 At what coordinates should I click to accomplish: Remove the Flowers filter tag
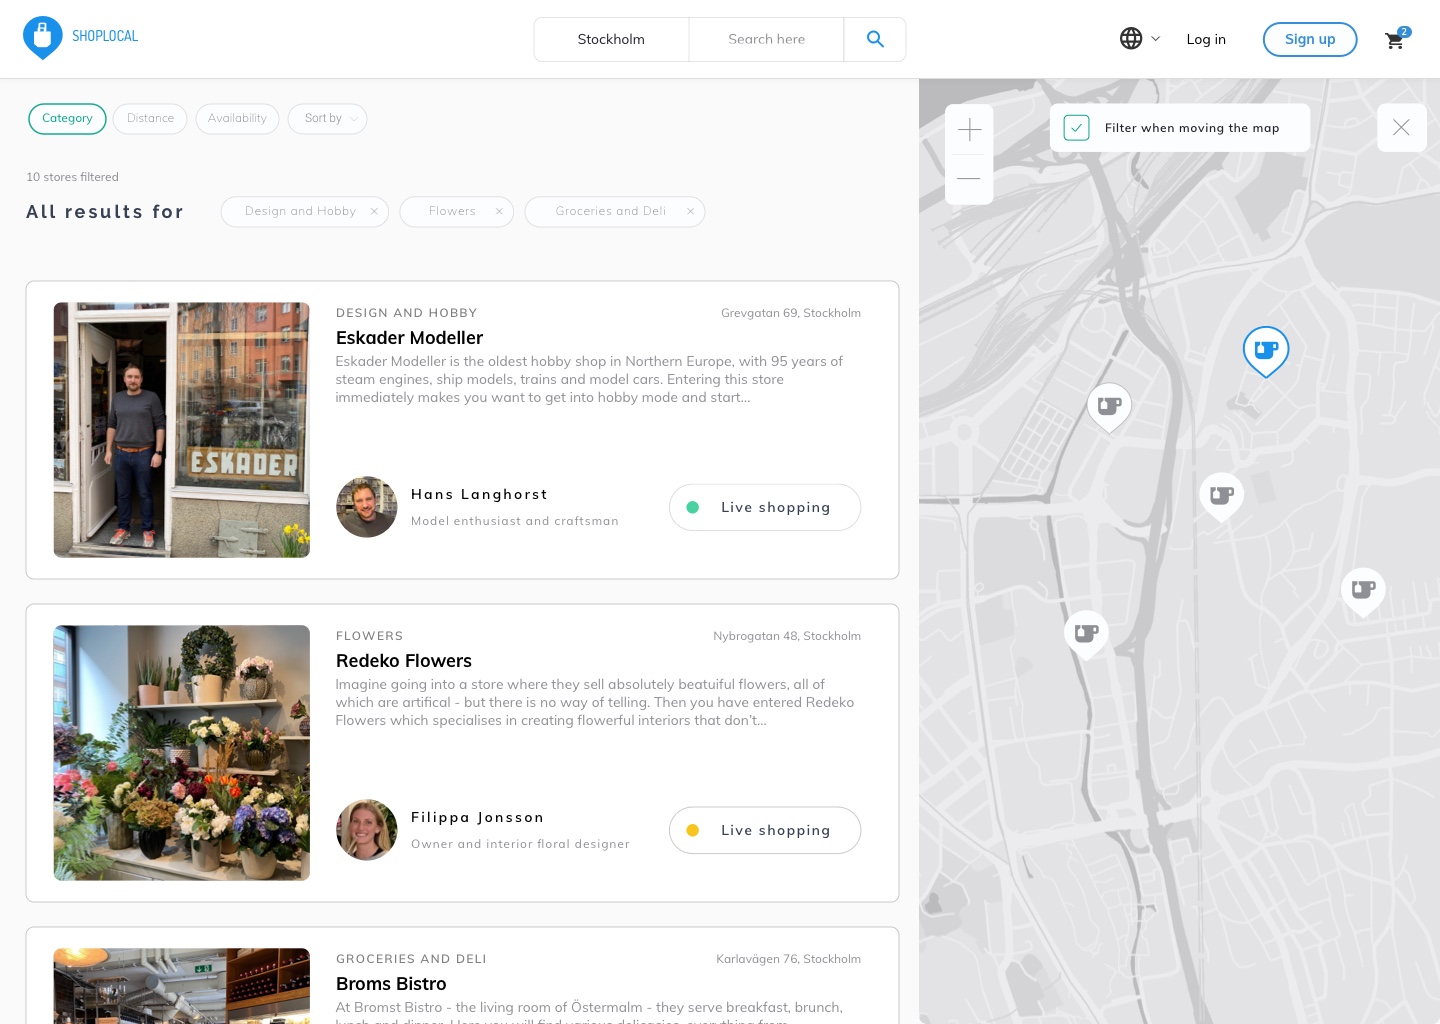499,212
